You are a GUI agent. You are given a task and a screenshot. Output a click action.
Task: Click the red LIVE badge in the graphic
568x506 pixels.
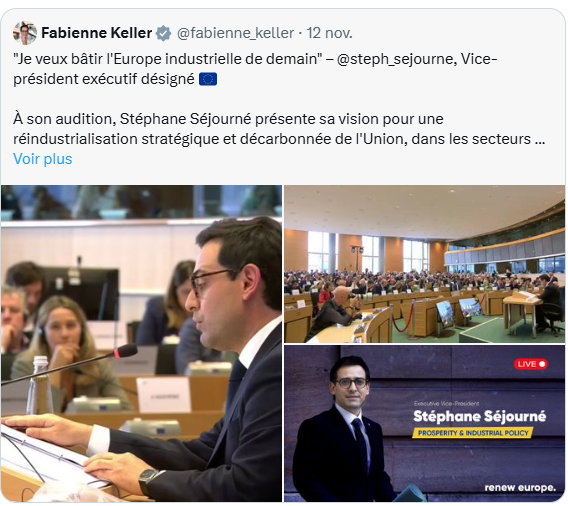(x=531, y=364)
